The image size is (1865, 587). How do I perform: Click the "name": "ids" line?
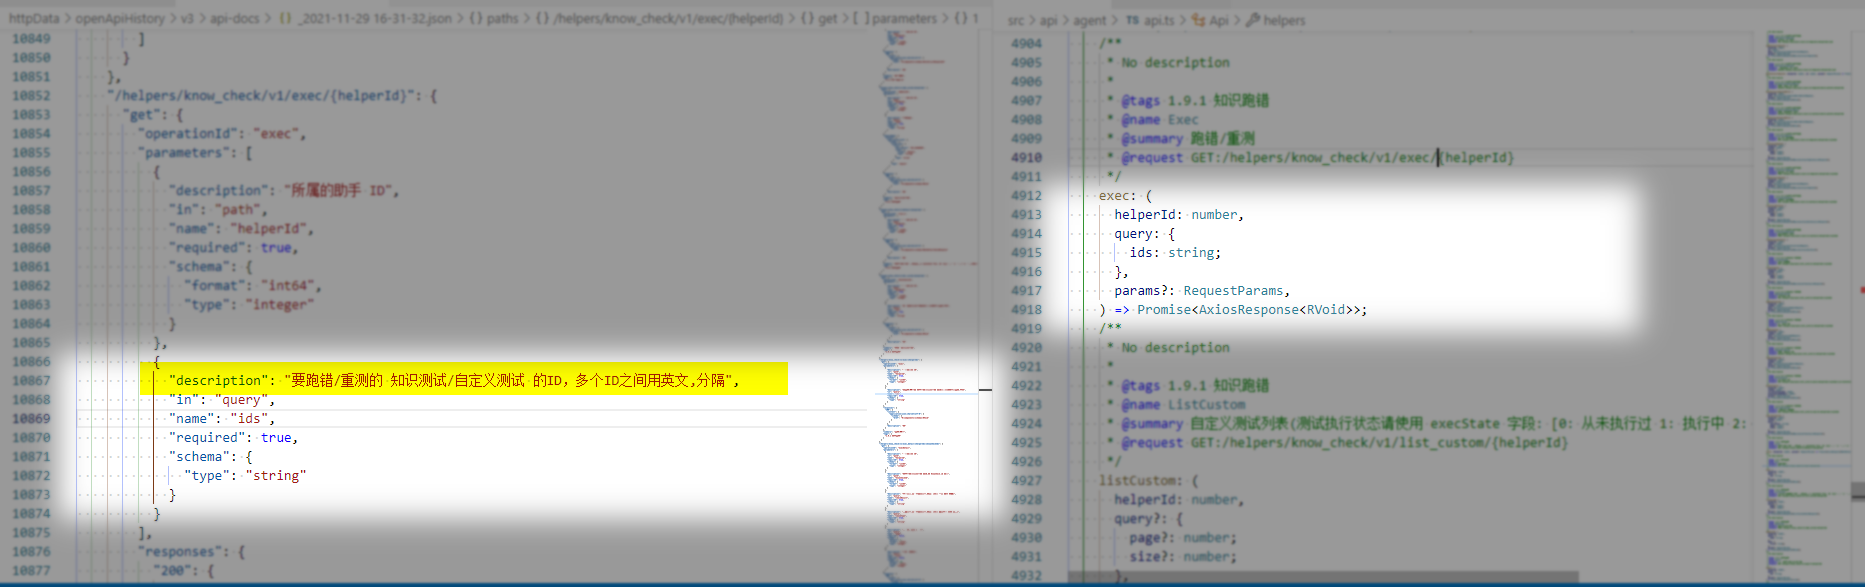click(x=222, y=418)
